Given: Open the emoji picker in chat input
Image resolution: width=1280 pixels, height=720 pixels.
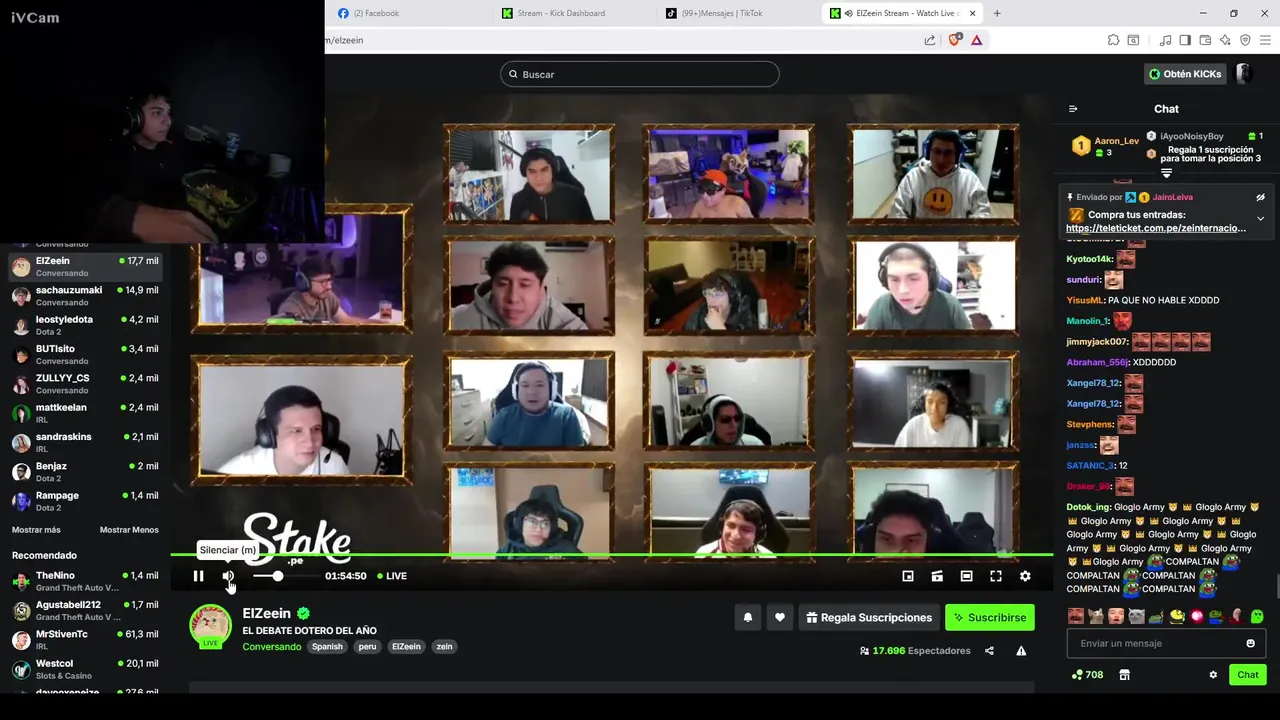Looking at the screenshot, I should click(1251, 643).
